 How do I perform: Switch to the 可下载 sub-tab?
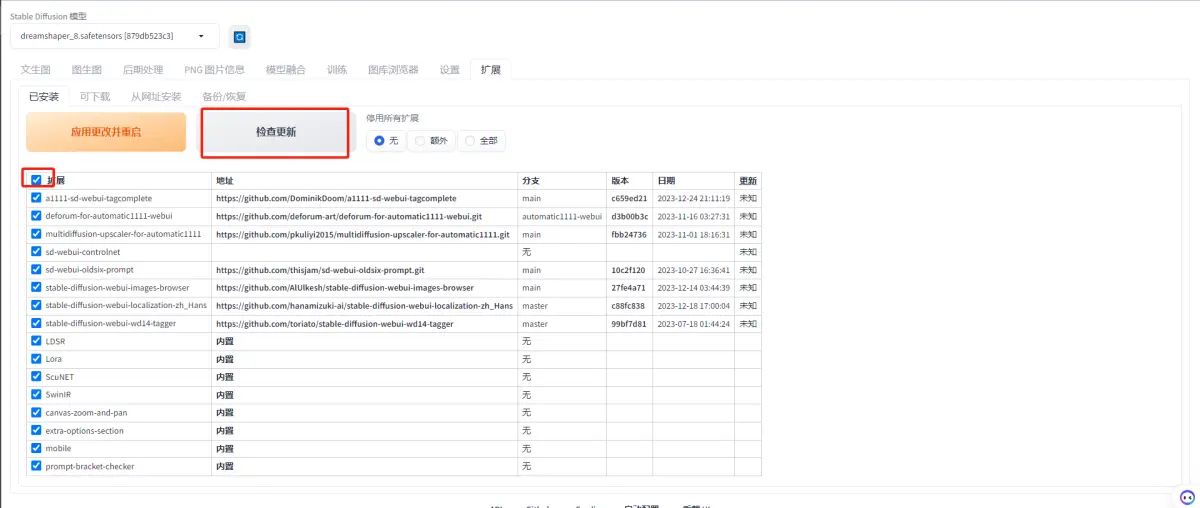click(x=95, y=97)
